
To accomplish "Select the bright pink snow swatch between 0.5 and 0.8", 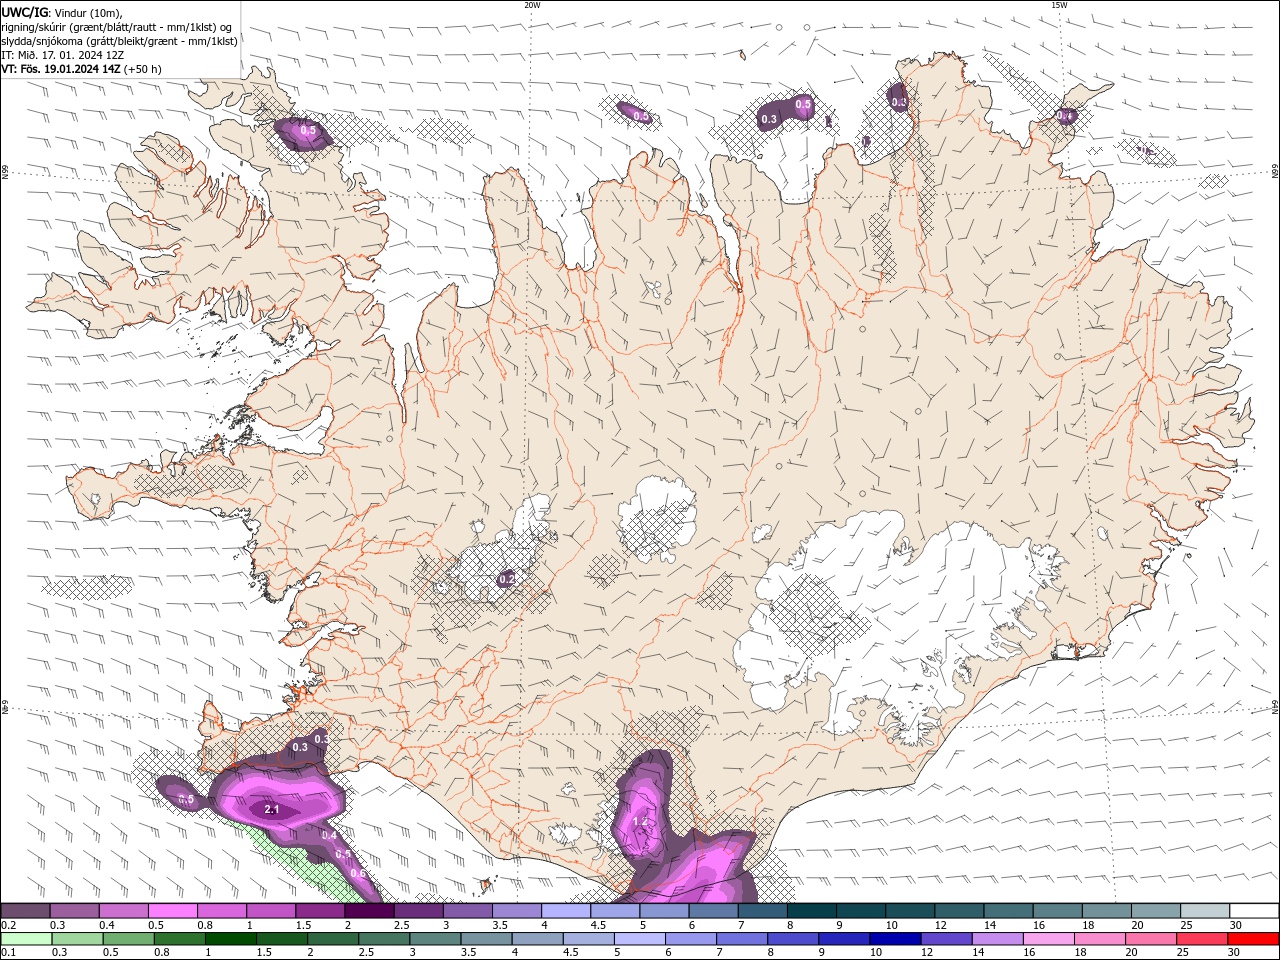I will point(172,911).
